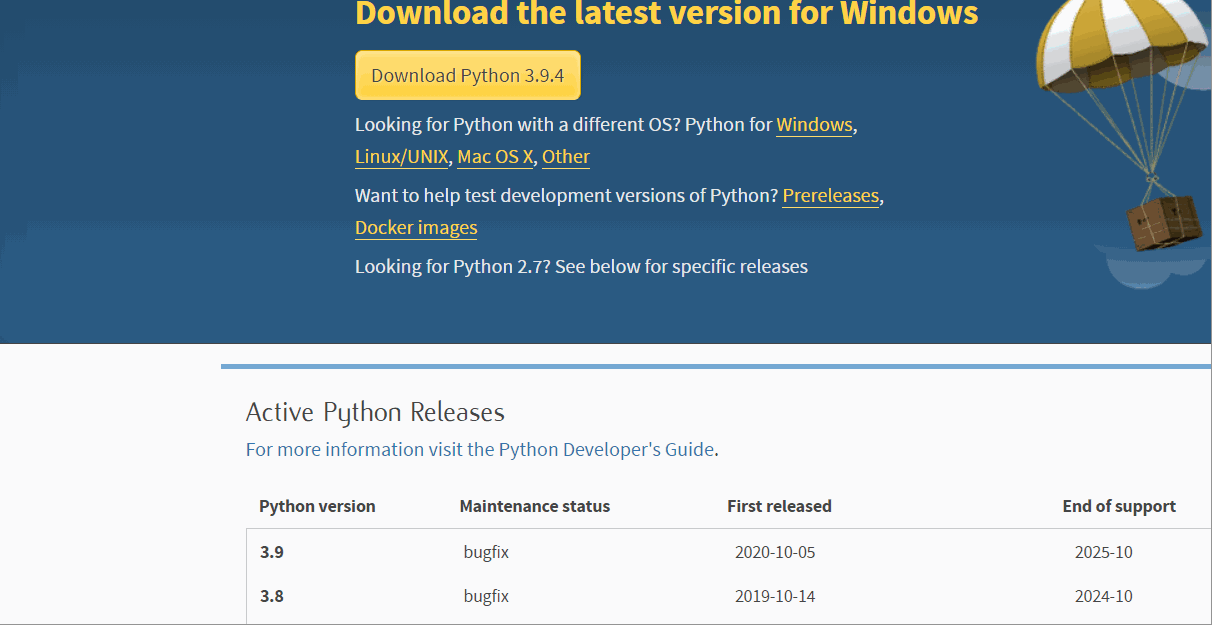Image resolution: width=1212 pixels, height=625 pixels.
Task: Open the Linux/UNIX downloads link
Action: (401, 157)
